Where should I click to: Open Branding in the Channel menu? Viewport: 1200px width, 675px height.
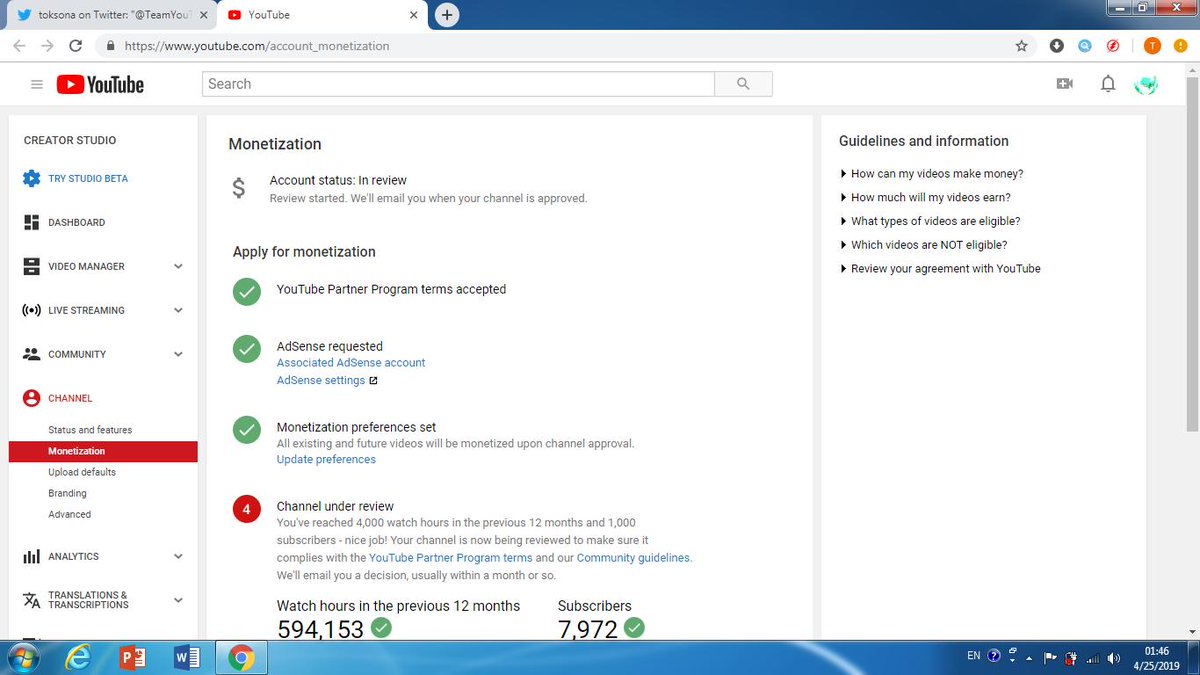point(67,493)
